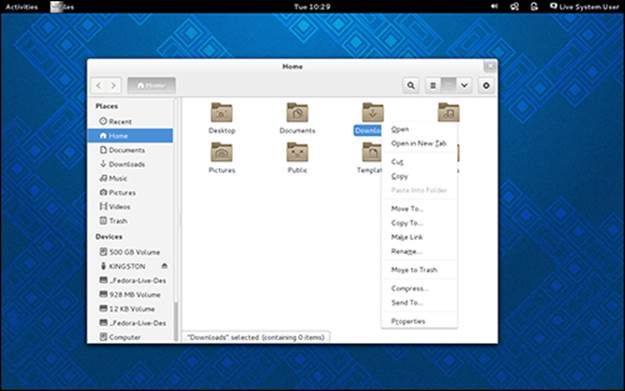This screenshot has width=625, height=391.
Task: Choose Make Link in context menu
Action: [x=419, y=237]
